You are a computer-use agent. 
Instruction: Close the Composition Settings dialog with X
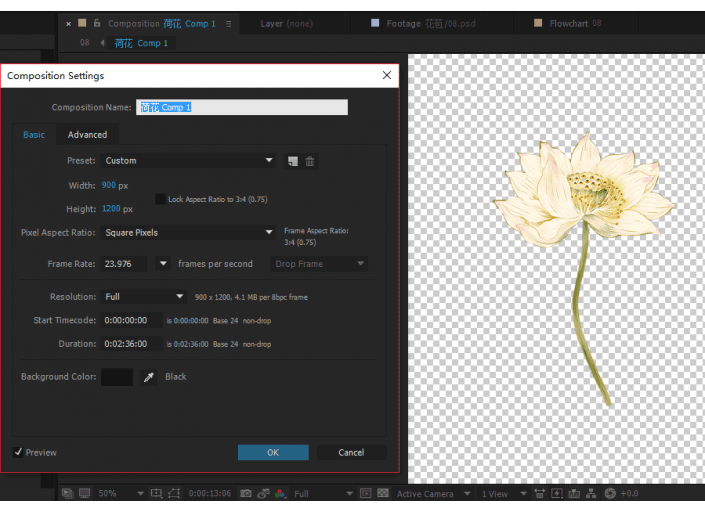[387, 75]
